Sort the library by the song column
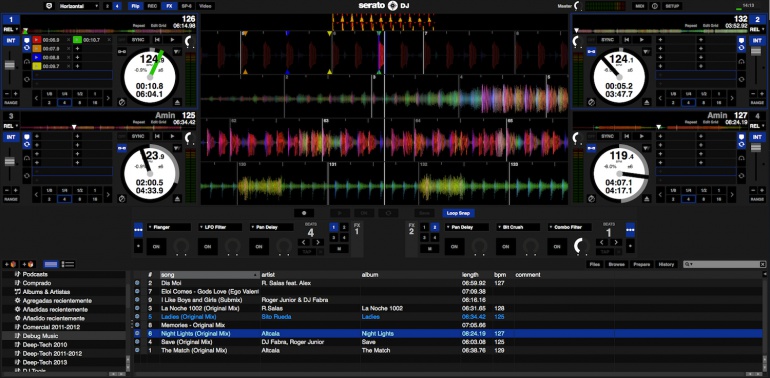770x378 pixels. pos(210,275)
